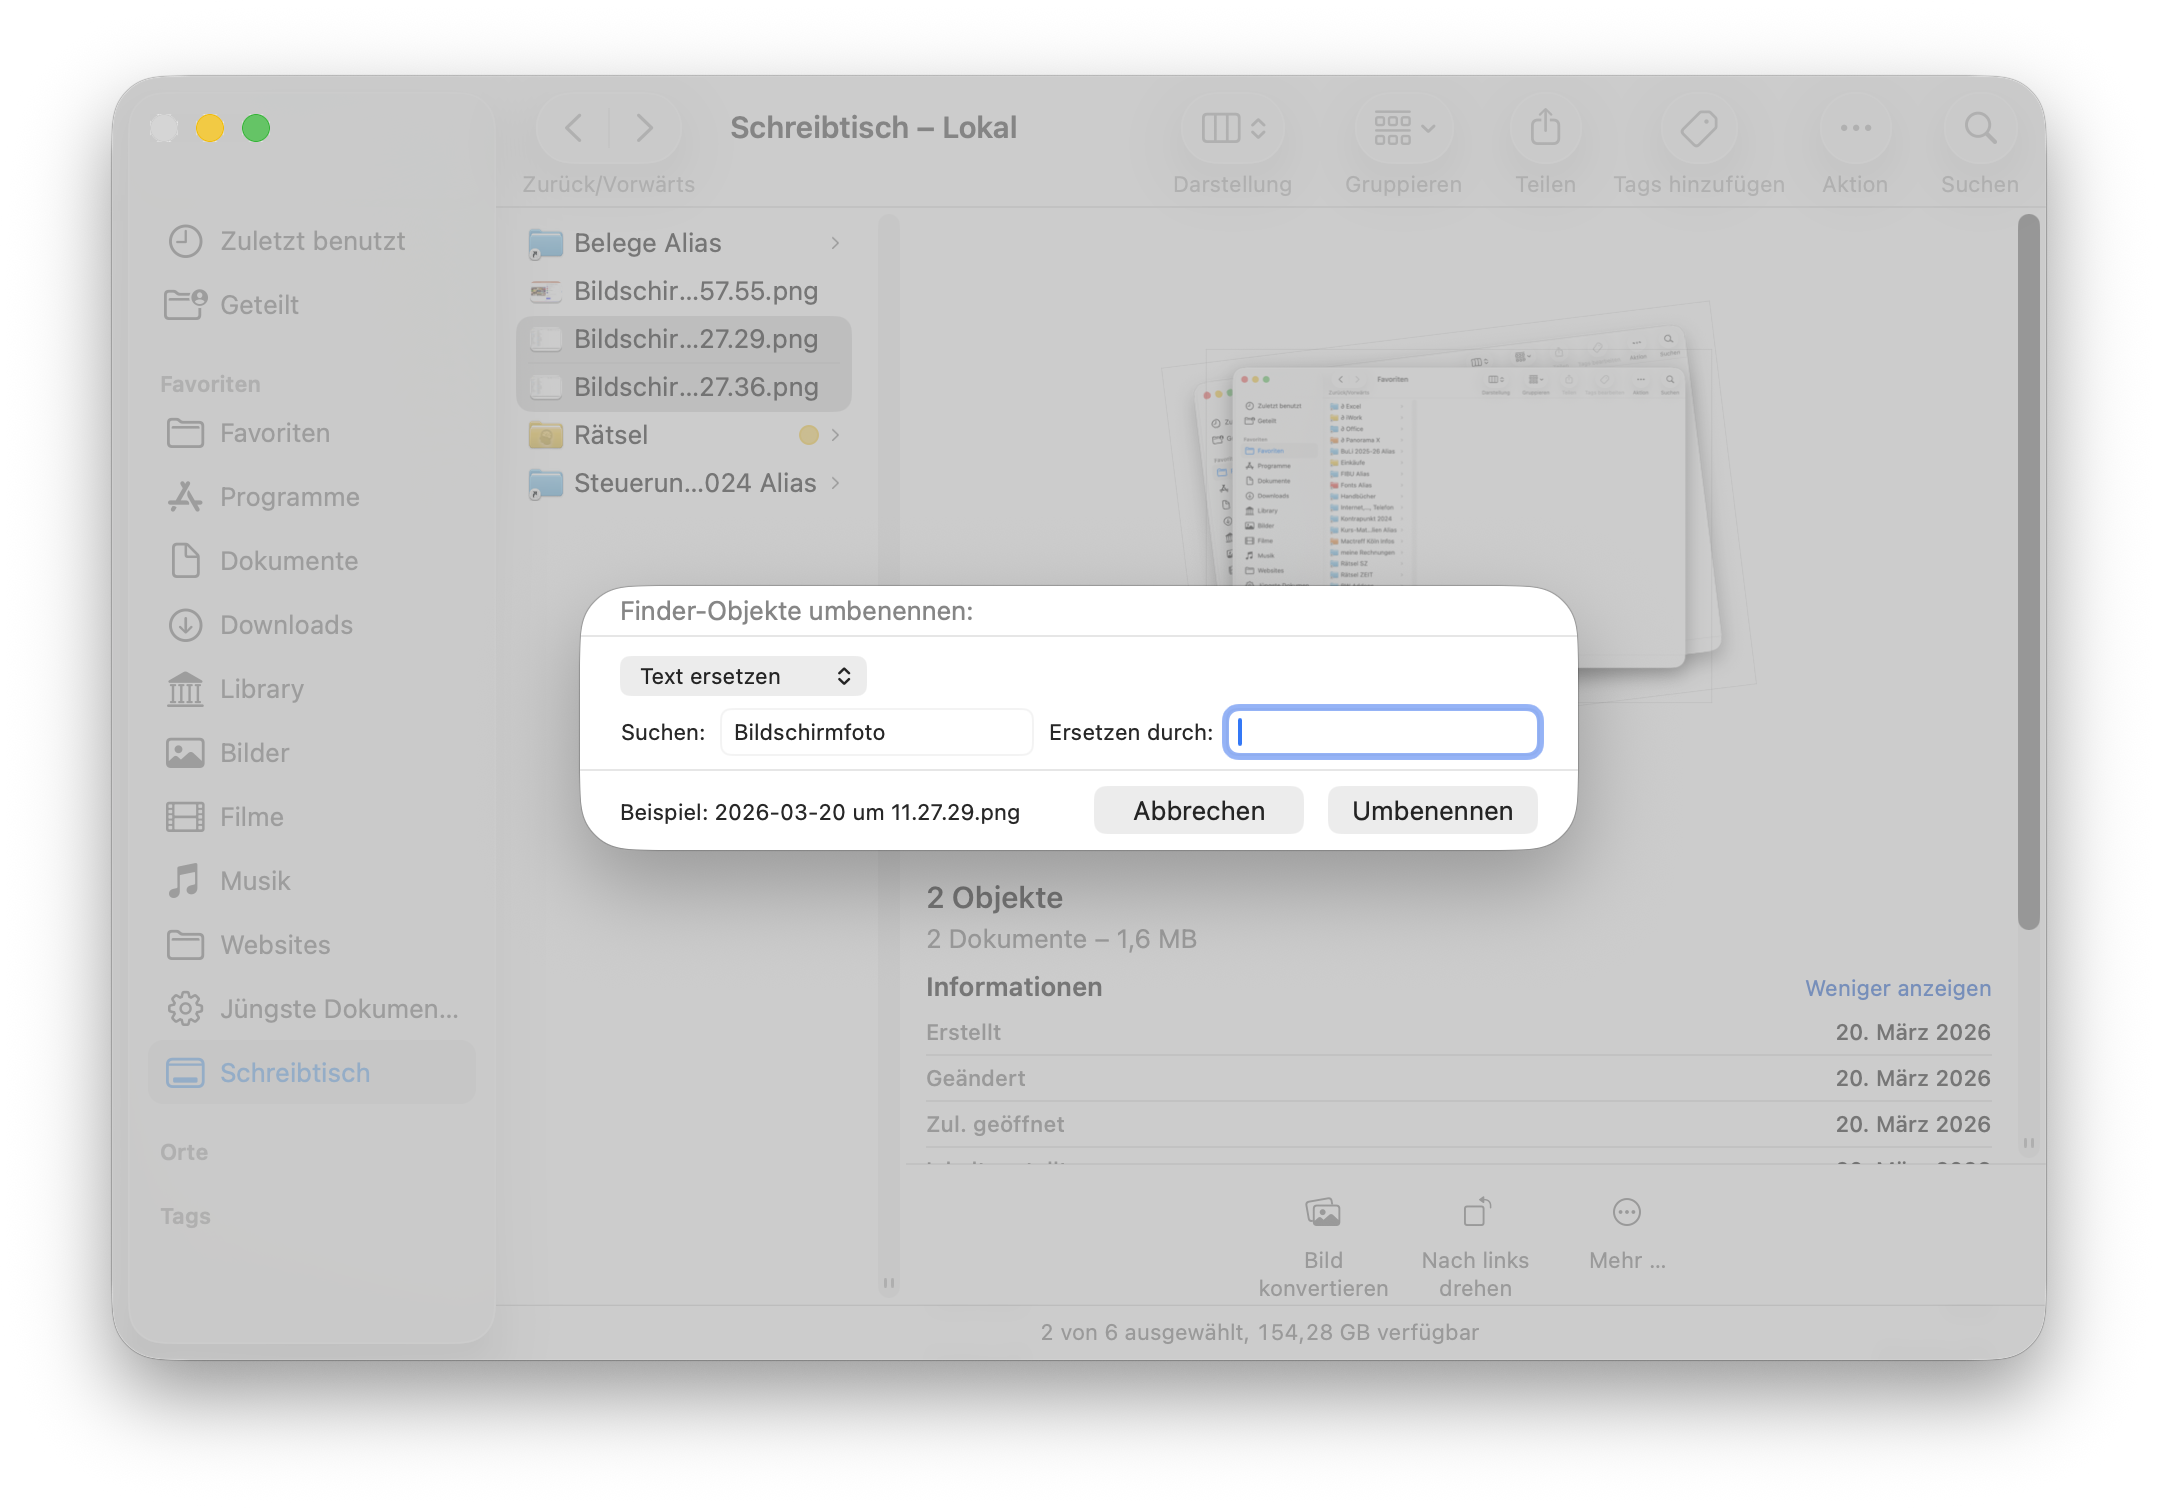This screenshot has width=2158, height=1508.
Task: Open Downloads in the sidebar
Action: pos(286,625)
